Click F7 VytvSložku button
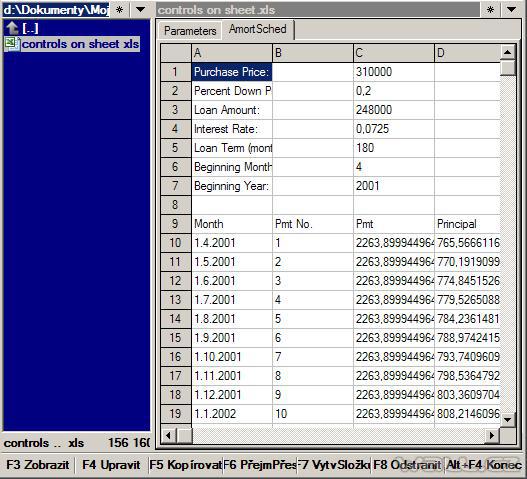The height and width of the screenshot is (479, 527). (334, 465)
